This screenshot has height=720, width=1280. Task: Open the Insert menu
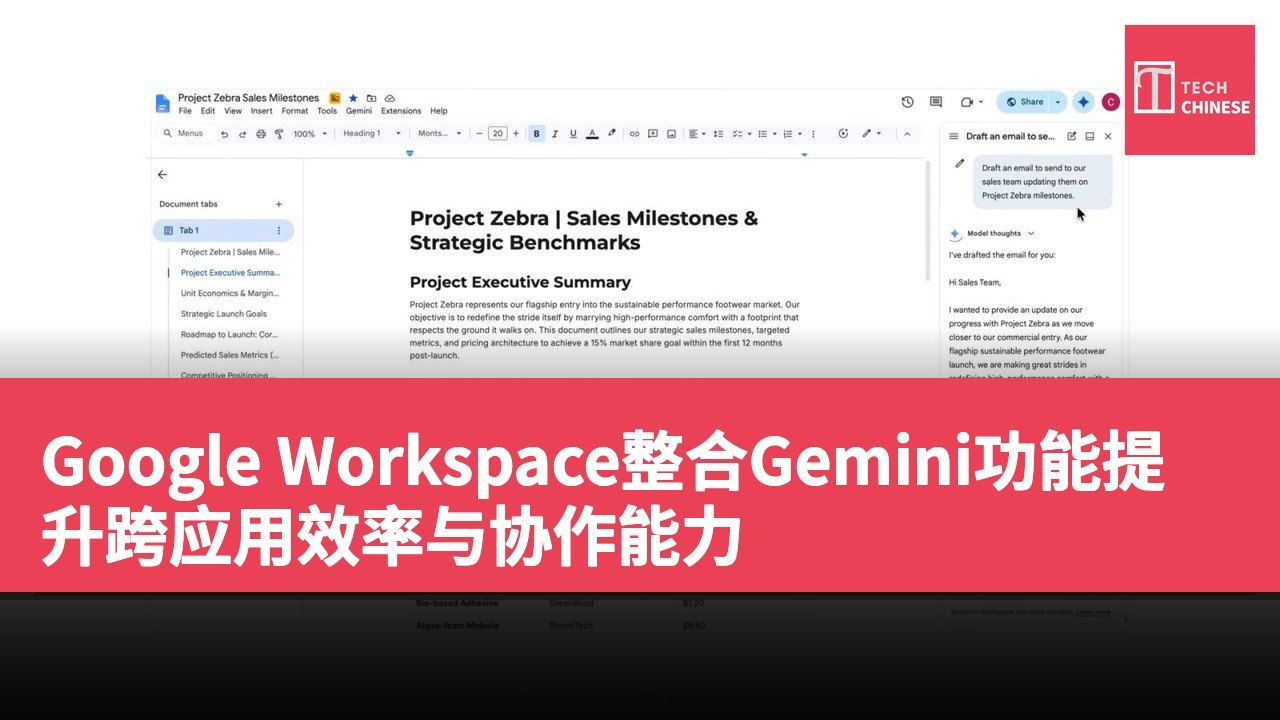coord(262,111)
